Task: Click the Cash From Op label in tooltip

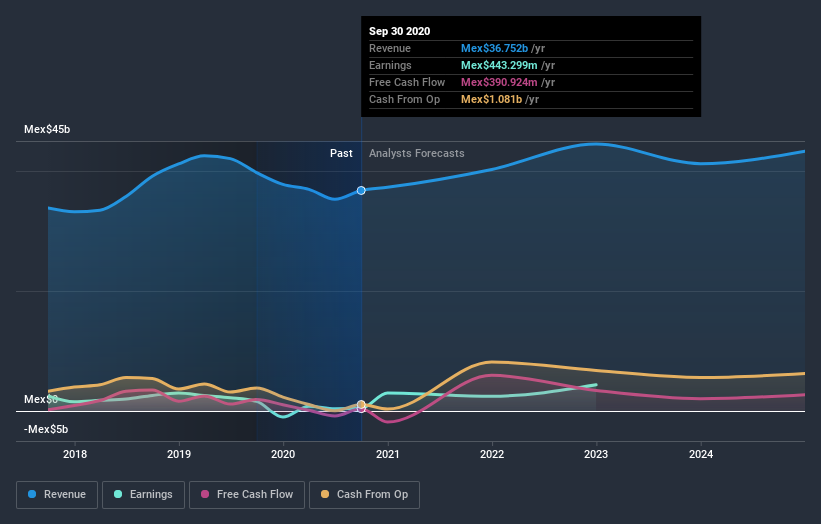Action: click(x=404, y=99)
